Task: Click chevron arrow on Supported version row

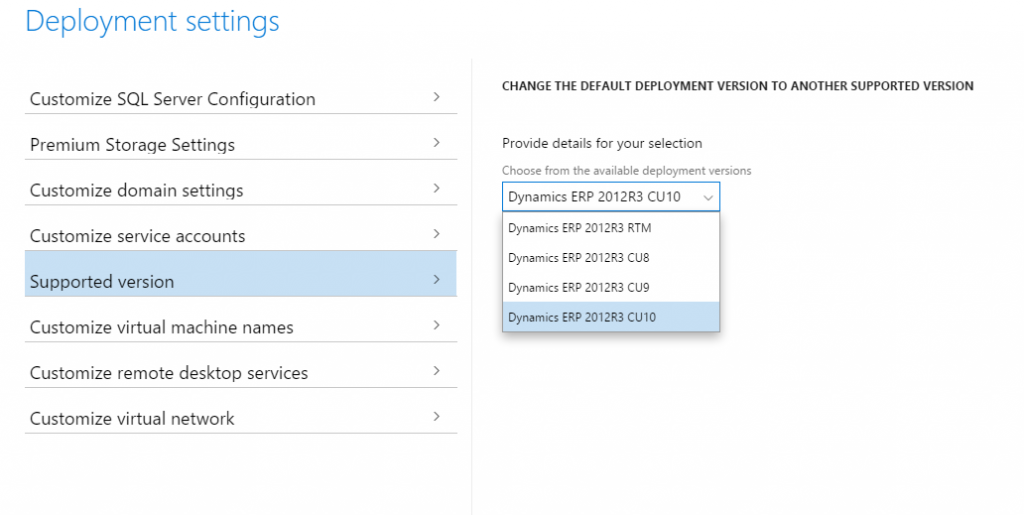Action: [437, 280]
